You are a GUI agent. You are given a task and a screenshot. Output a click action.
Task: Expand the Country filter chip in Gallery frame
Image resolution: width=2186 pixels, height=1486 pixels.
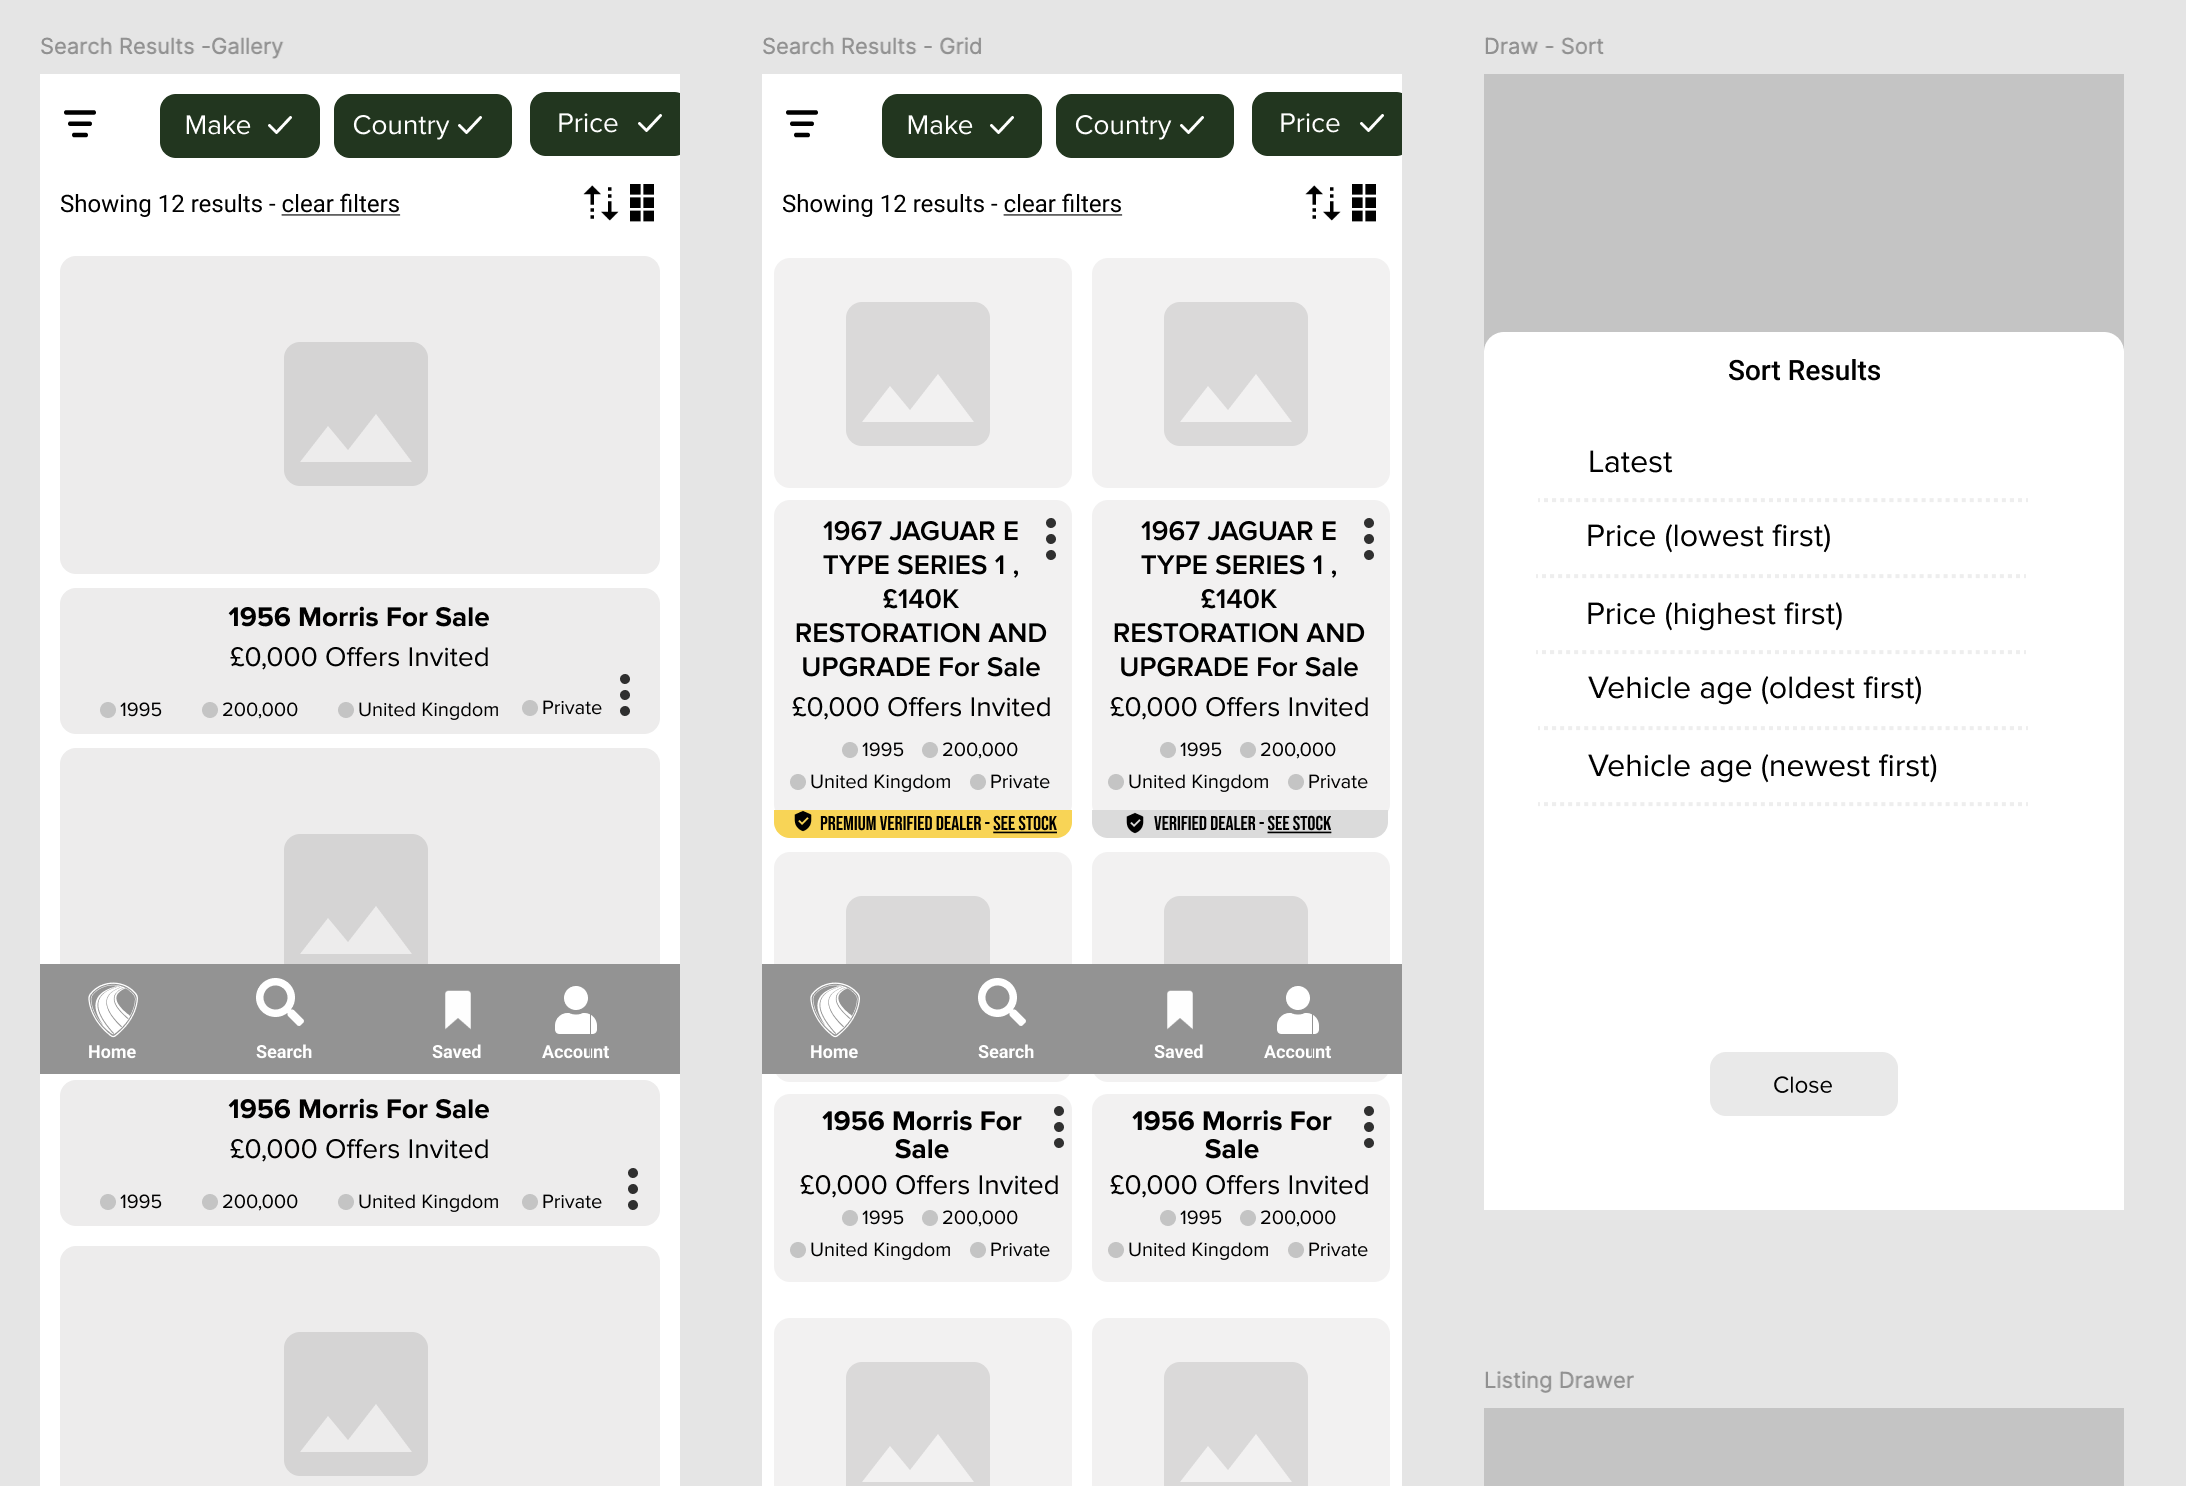tap(423, 126)
